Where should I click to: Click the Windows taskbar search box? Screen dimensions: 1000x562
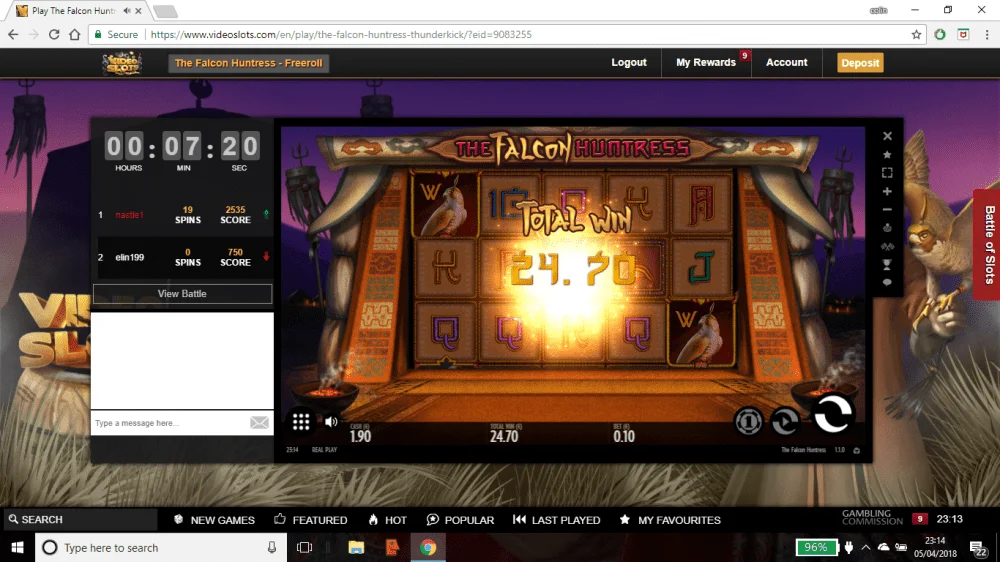(x=159, y=547)
